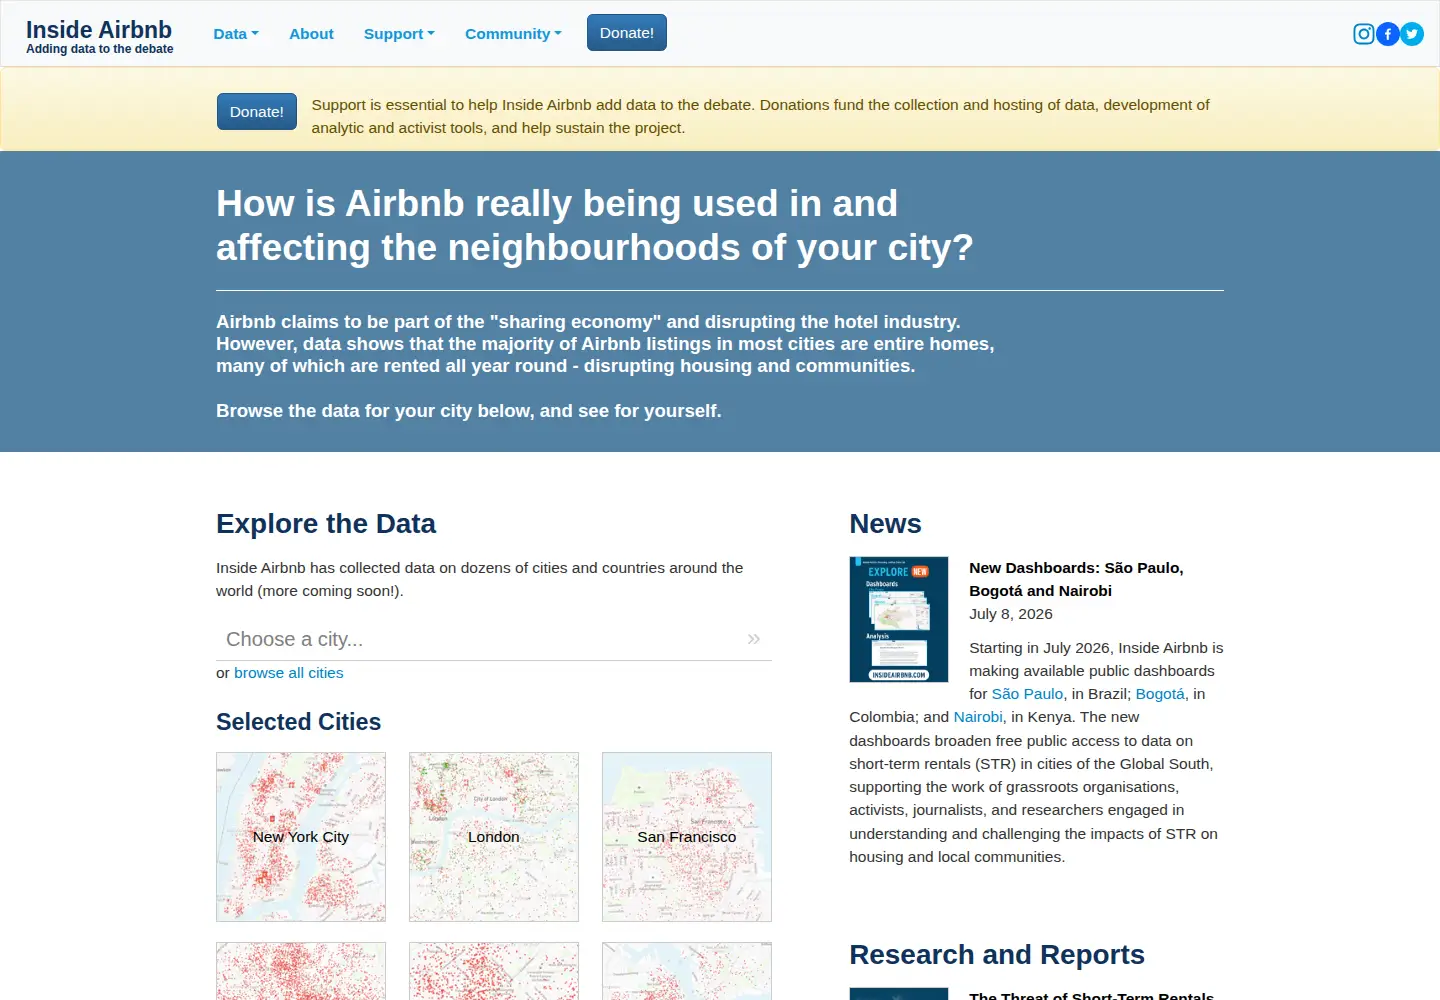Viewport: 1440px width, 1000px height.
Task: Click the Selected Cities heading
Action: tap(299, 722)
